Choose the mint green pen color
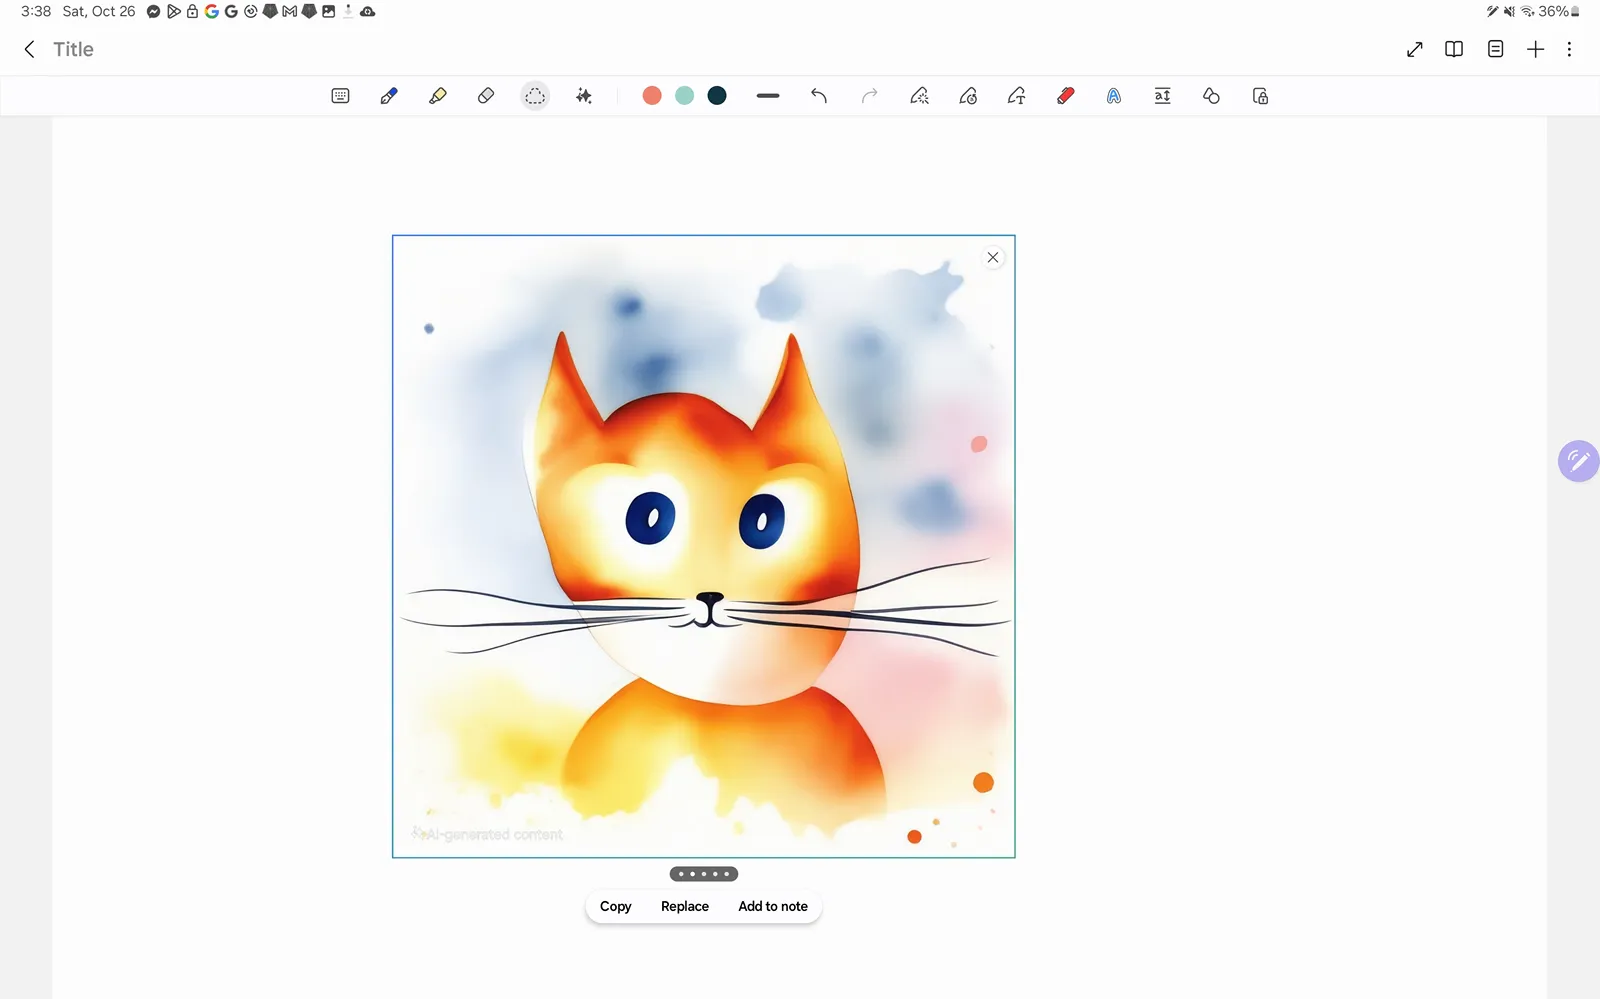Viewport: 1600px width, 999px height. (684, 96)
